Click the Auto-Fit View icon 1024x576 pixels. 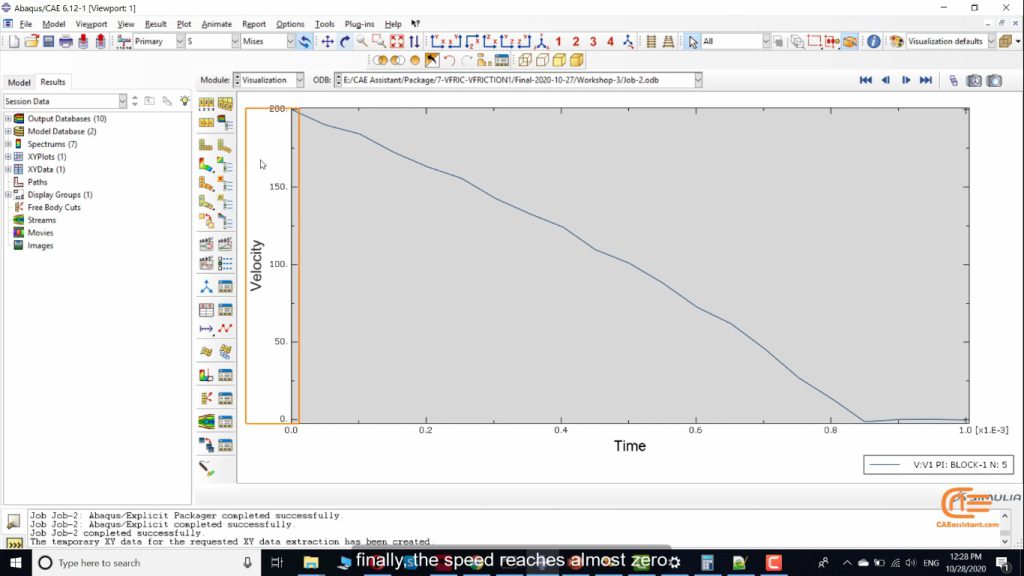click(x=397, y=42)
